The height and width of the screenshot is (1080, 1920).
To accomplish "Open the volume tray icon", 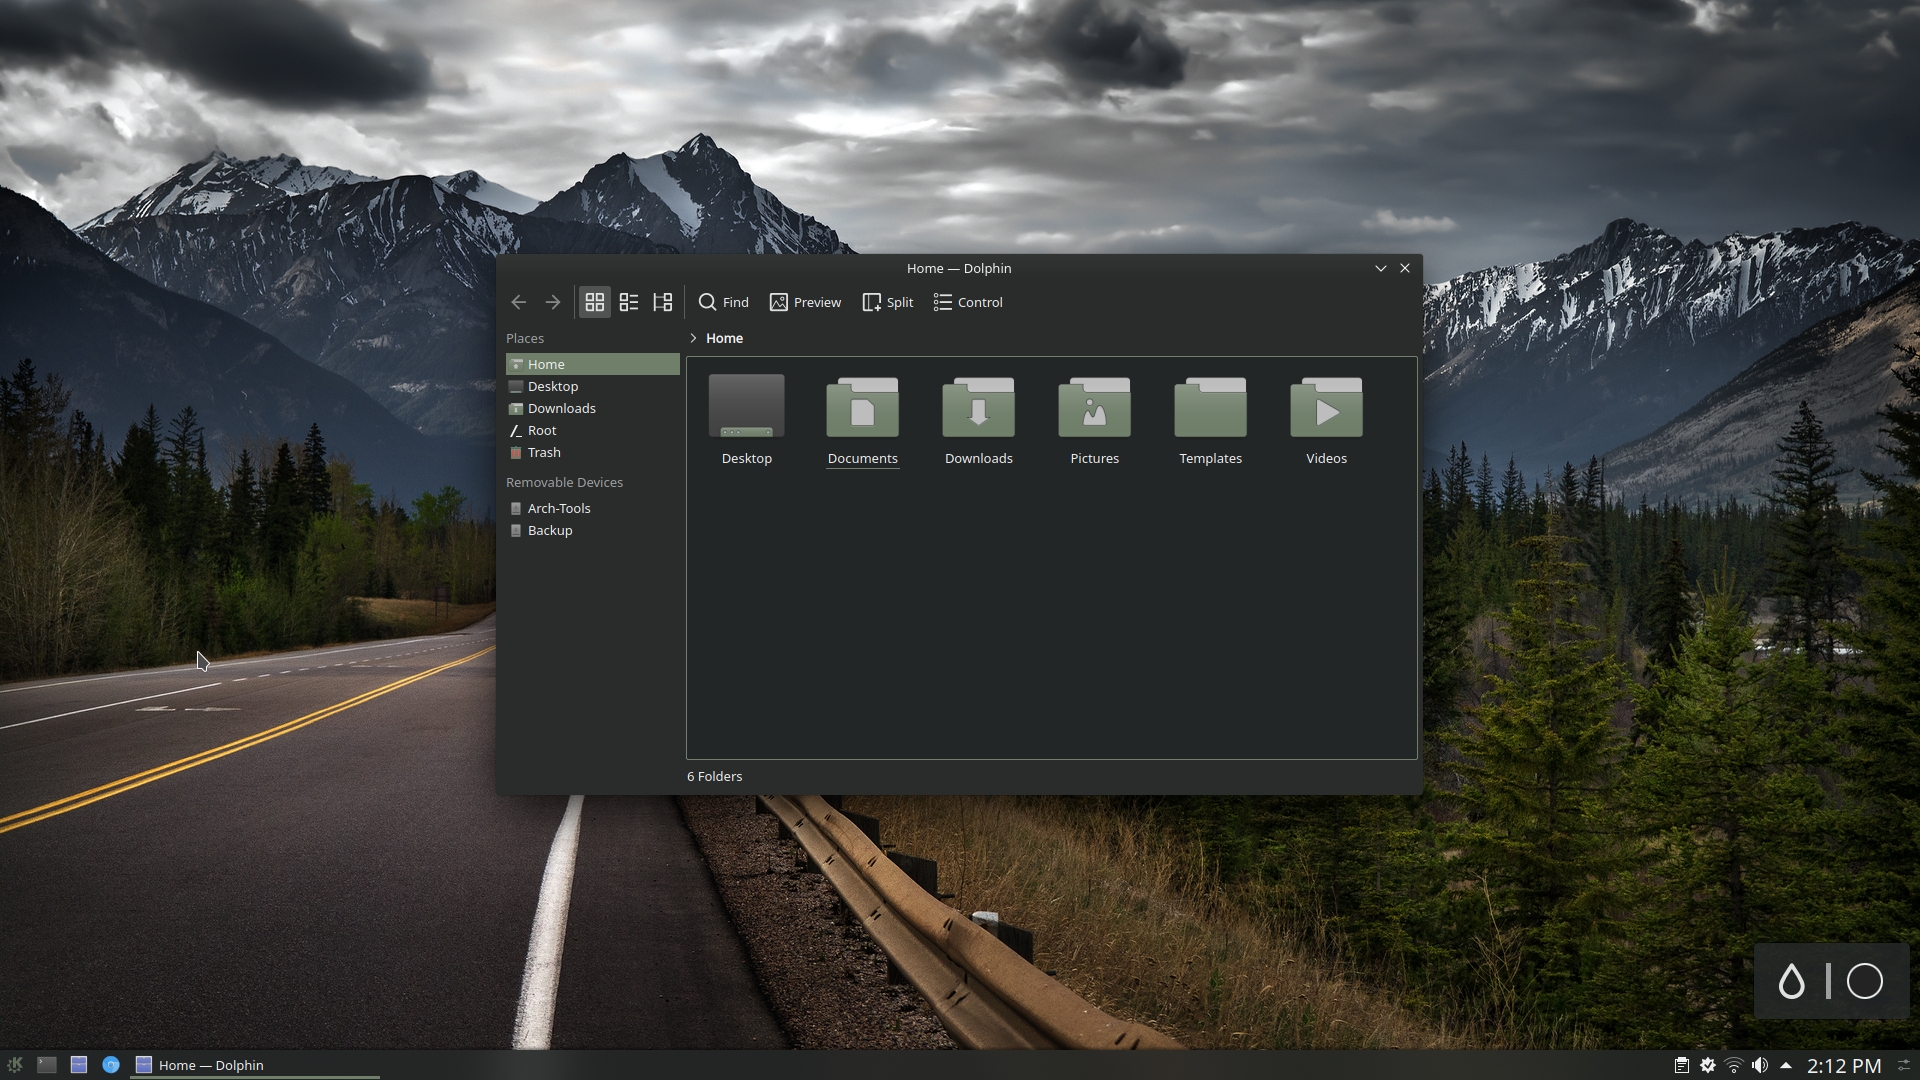I will tap(1760, 1066).
